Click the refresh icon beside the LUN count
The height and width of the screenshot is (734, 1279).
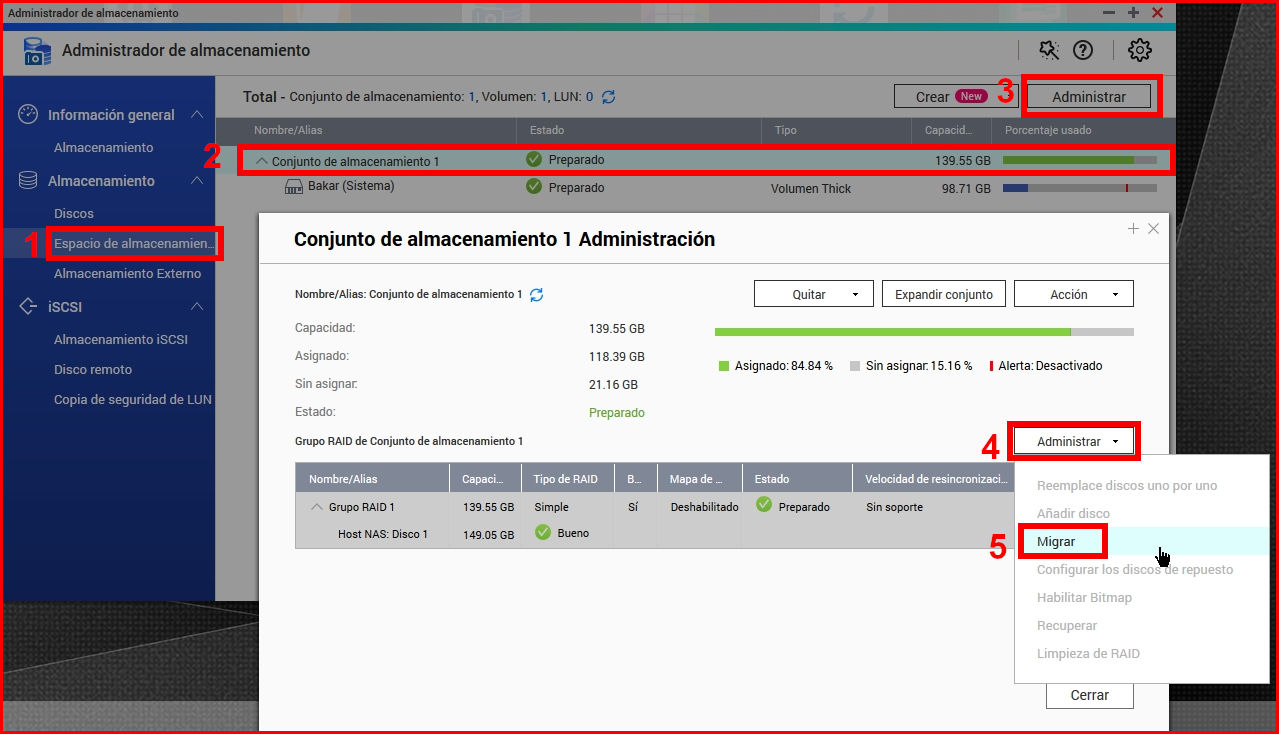click(608, 97)
